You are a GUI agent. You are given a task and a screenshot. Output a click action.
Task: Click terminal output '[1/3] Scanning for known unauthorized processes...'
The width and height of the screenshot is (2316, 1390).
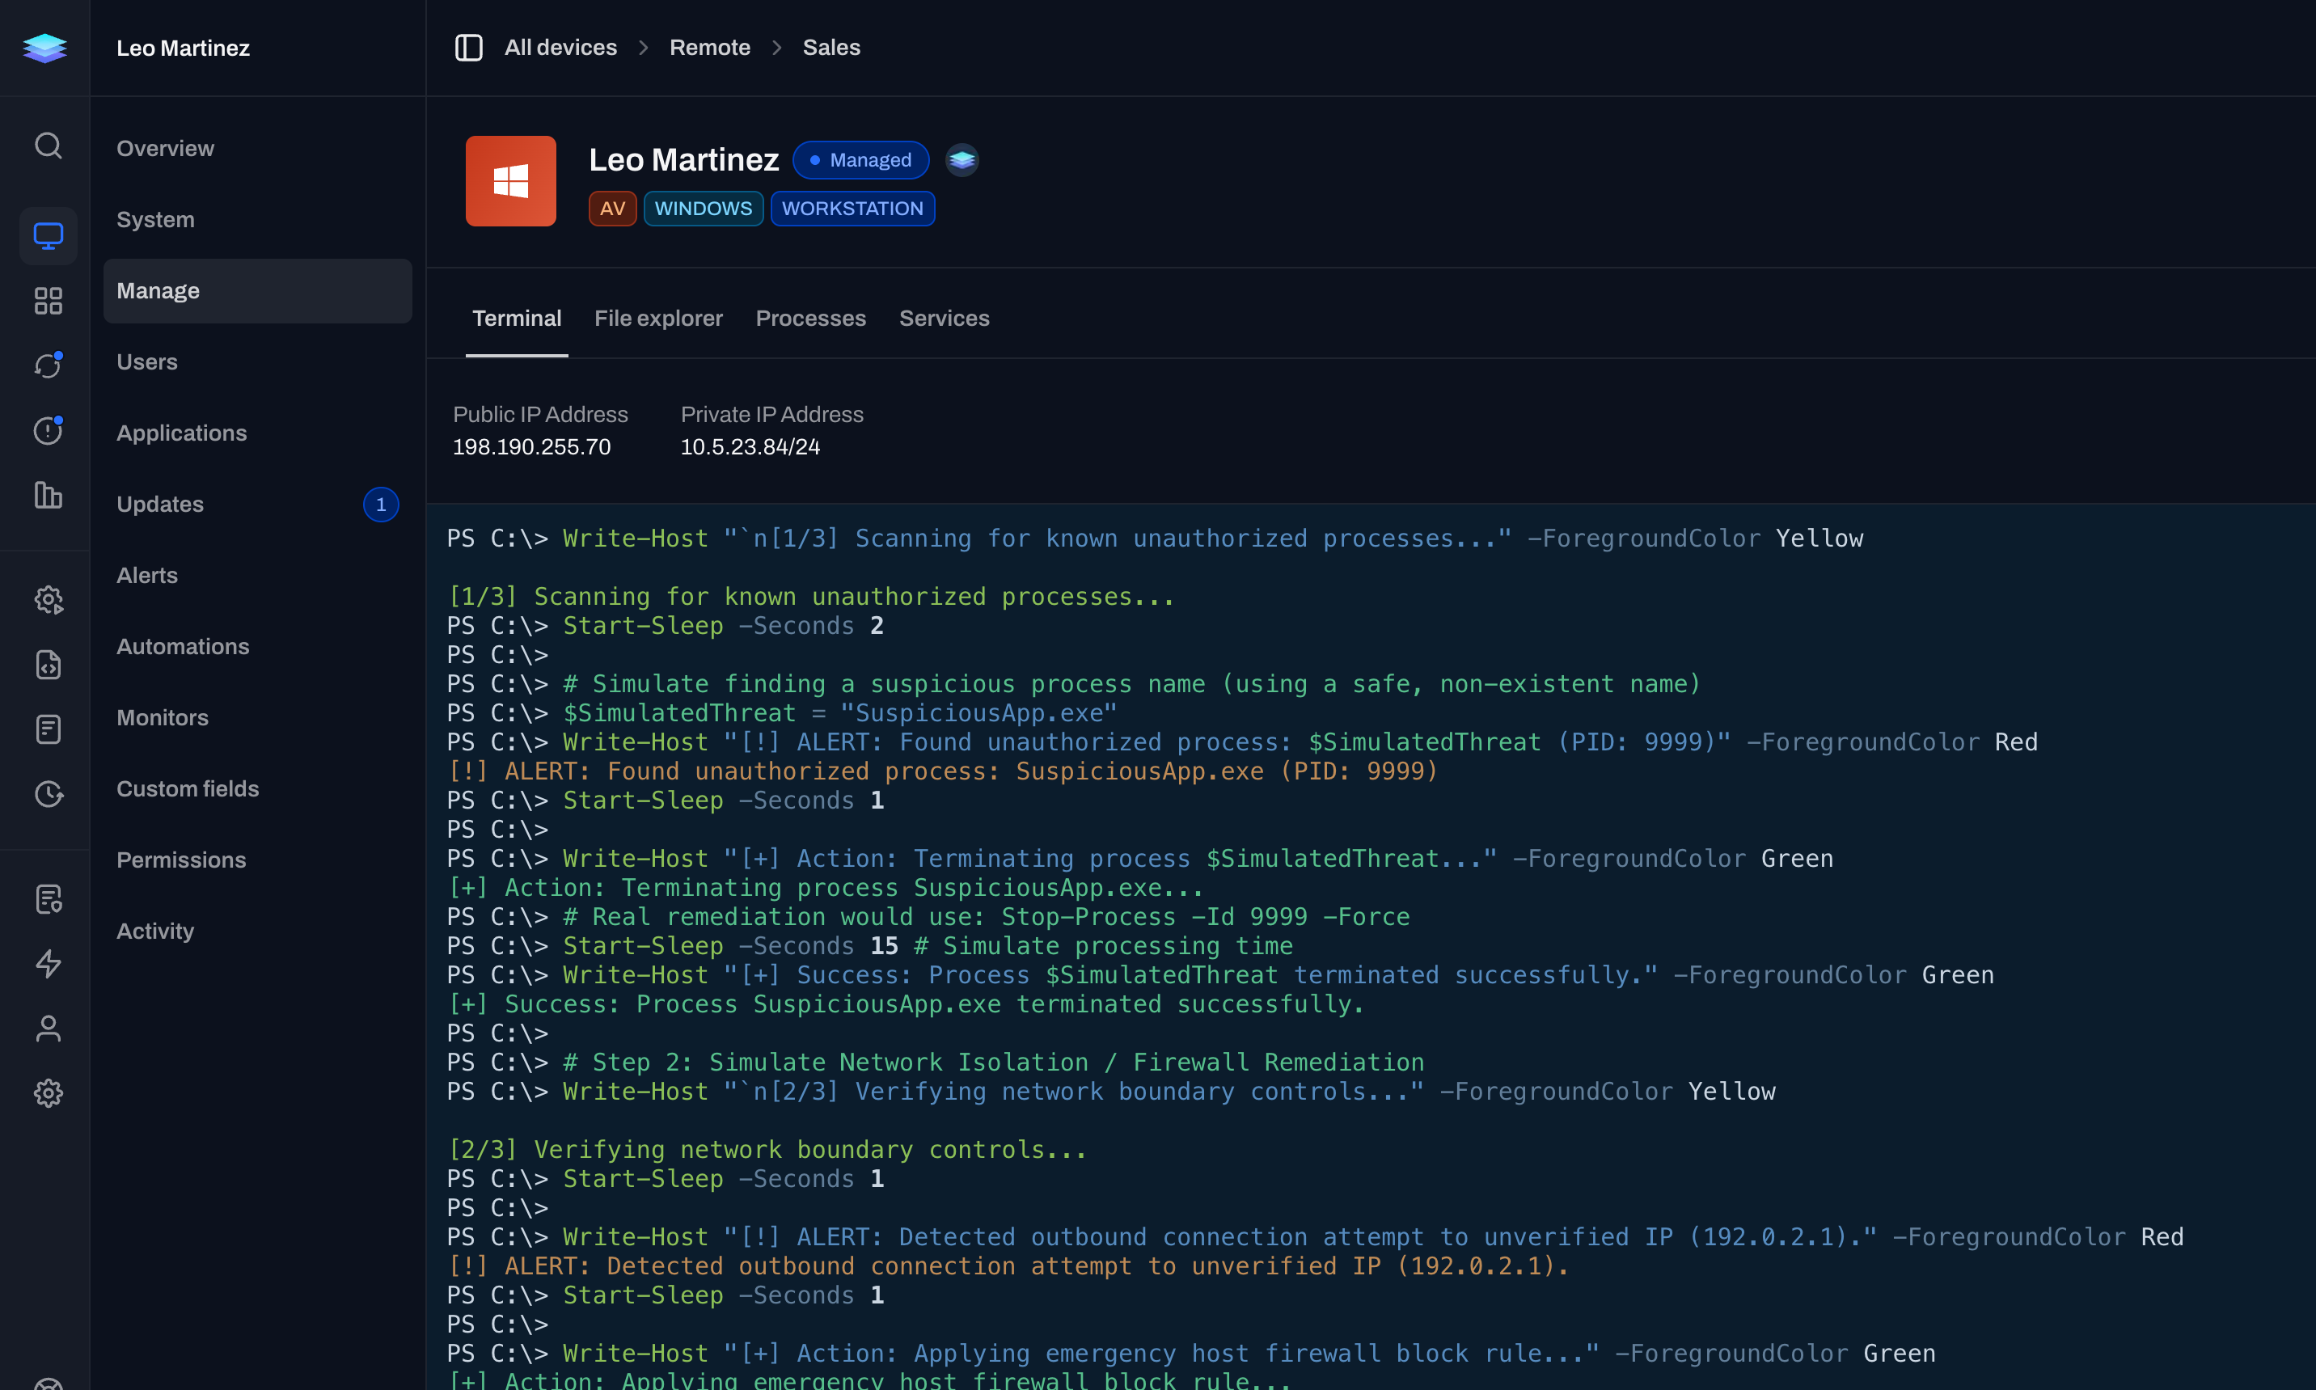tap(811, 597)
